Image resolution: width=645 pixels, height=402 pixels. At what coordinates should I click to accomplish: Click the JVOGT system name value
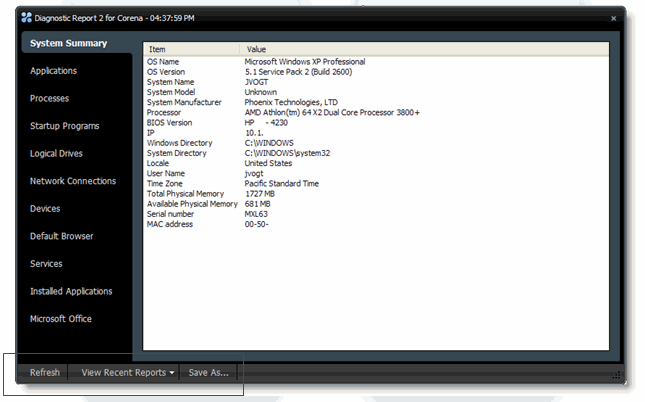256,82
